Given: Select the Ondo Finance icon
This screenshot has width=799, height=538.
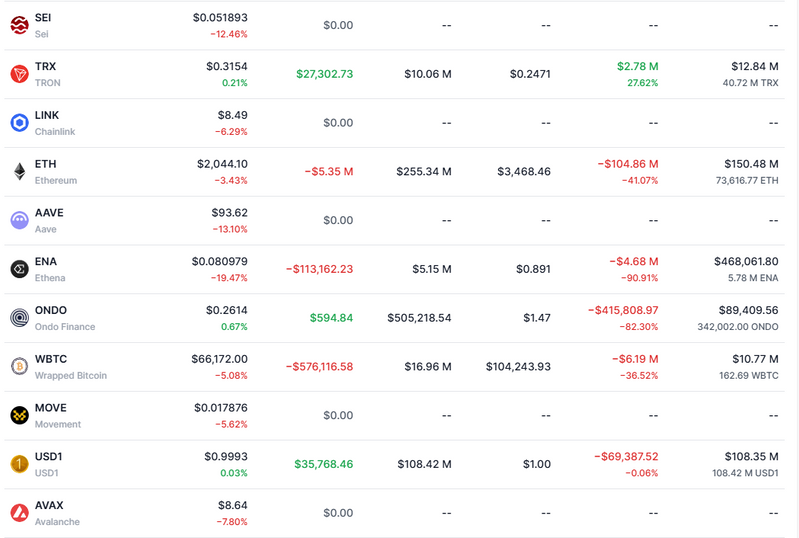Looking at the screenshot, I should click(x=19, y=318).
